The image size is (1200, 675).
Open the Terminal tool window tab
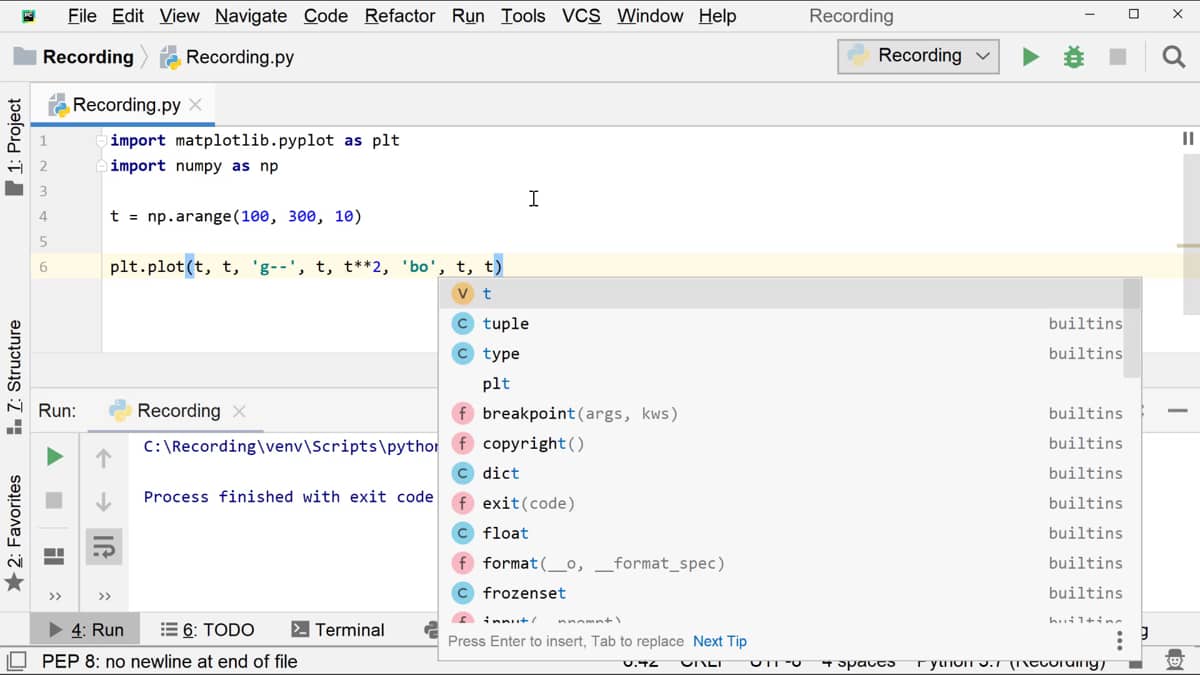[338, 630]
